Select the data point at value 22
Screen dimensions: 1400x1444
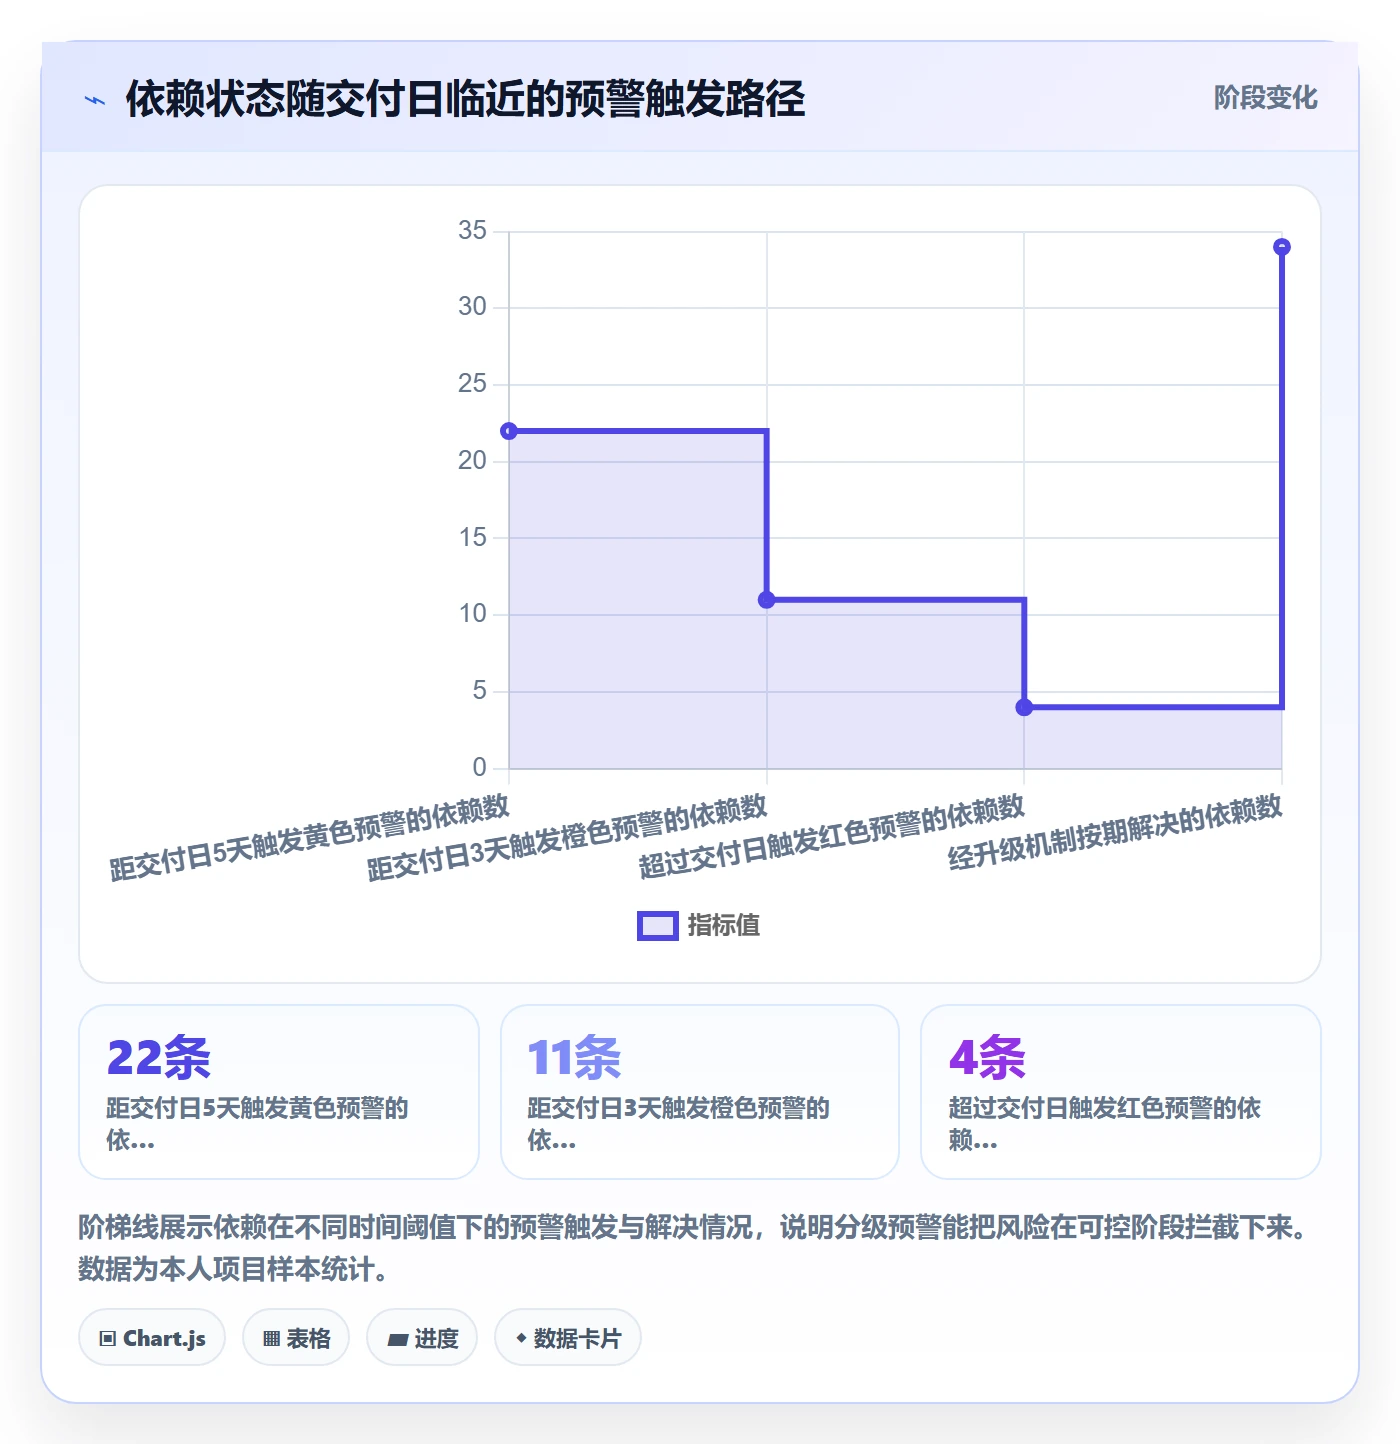(x=509, y=431)
